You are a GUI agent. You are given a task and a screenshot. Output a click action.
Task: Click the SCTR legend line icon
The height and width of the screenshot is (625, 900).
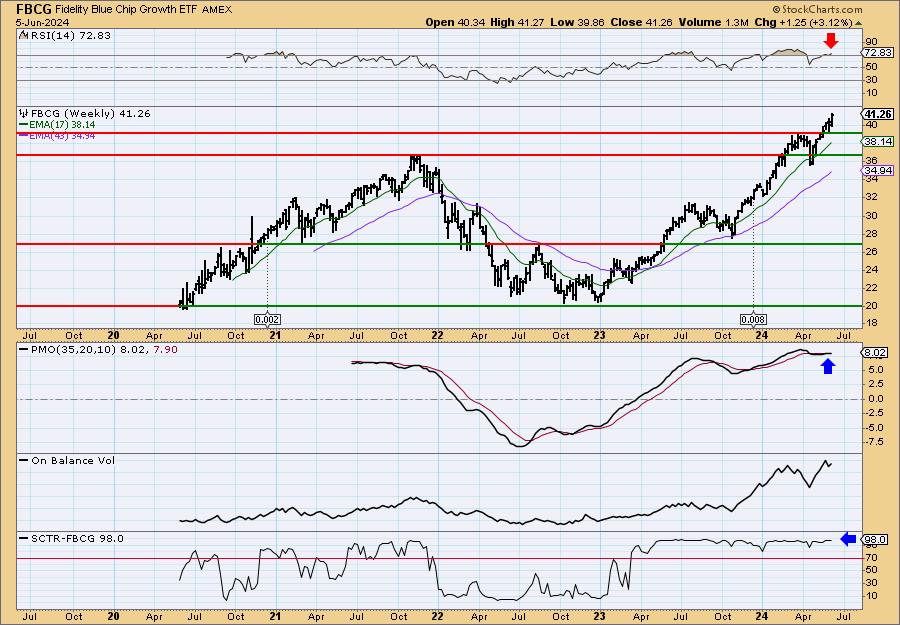[x=23, y=538]
